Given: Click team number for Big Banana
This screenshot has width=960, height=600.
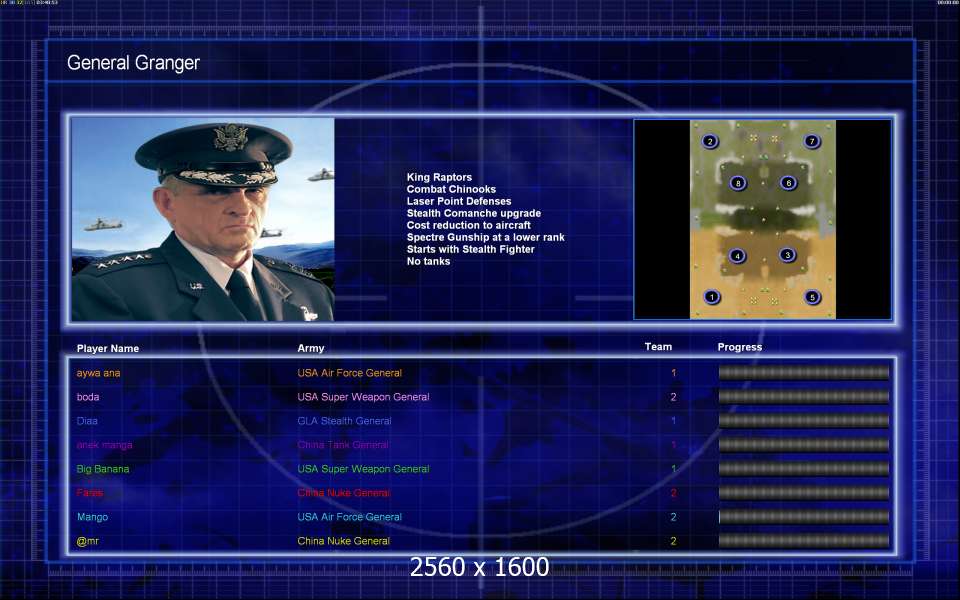Looking at the screenshot, I should tap(673, 469).
